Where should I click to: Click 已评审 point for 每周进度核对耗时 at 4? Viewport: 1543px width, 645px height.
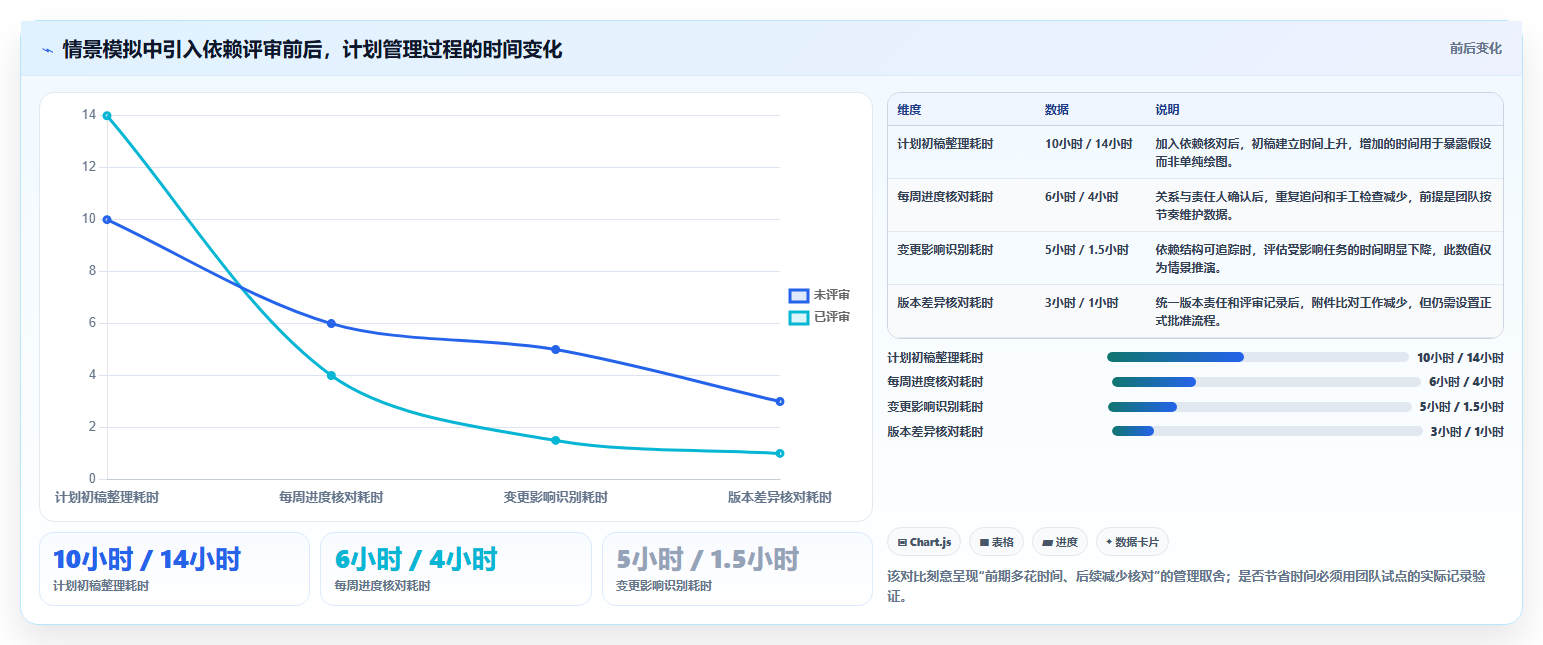pyautogui.click(x=331, y=376)
